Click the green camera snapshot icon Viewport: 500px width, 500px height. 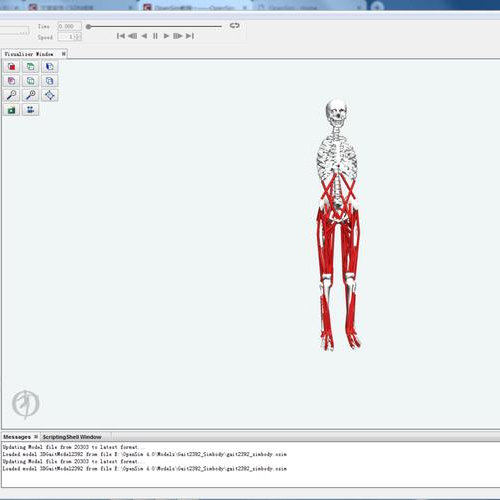pyautogui.click(x=11, y=110)
